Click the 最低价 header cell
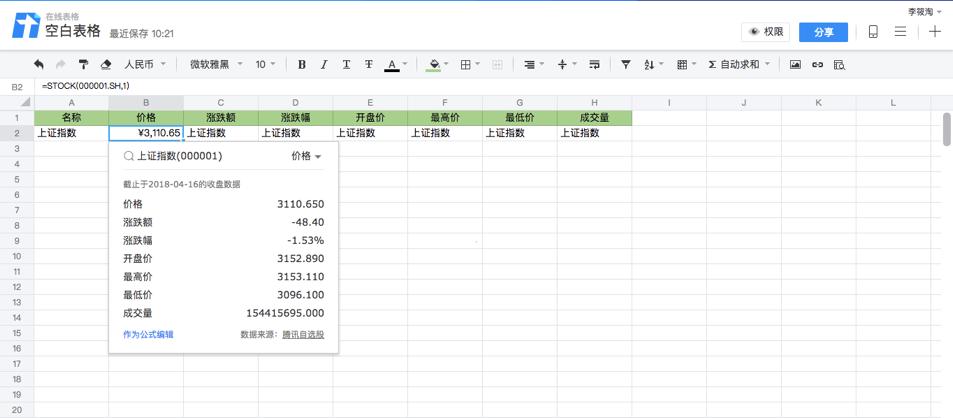953x418 pixels. coord(520,118)
